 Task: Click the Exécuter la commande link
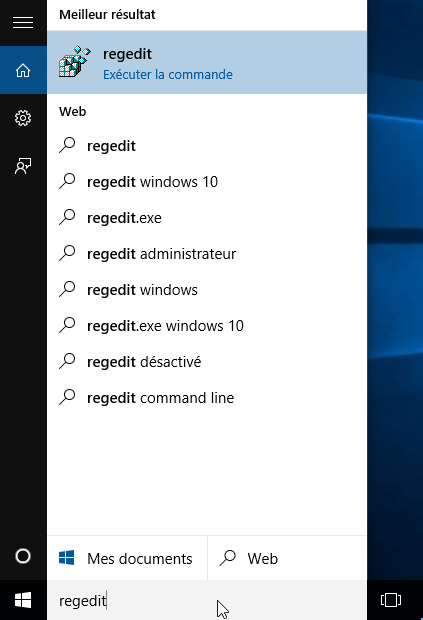pyautogui.click(x=168, y=75)
